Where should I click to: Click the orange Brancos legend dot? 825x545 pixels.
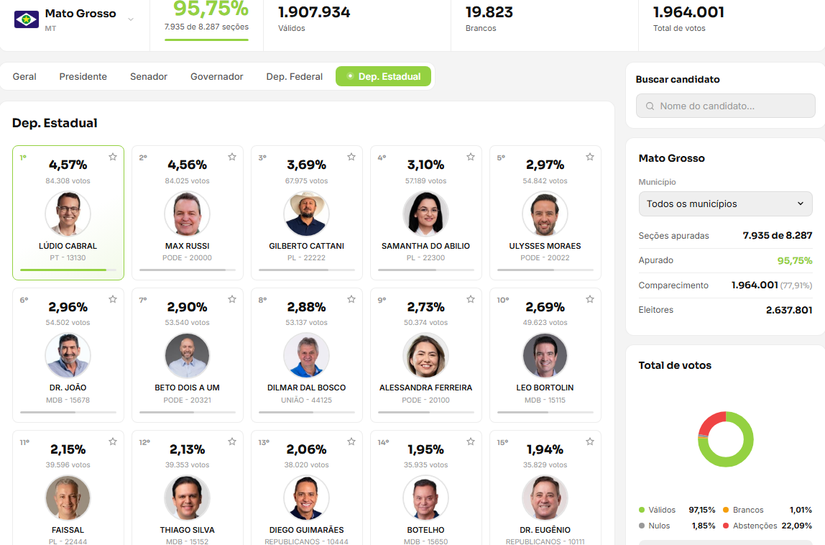tap(726, 510)
